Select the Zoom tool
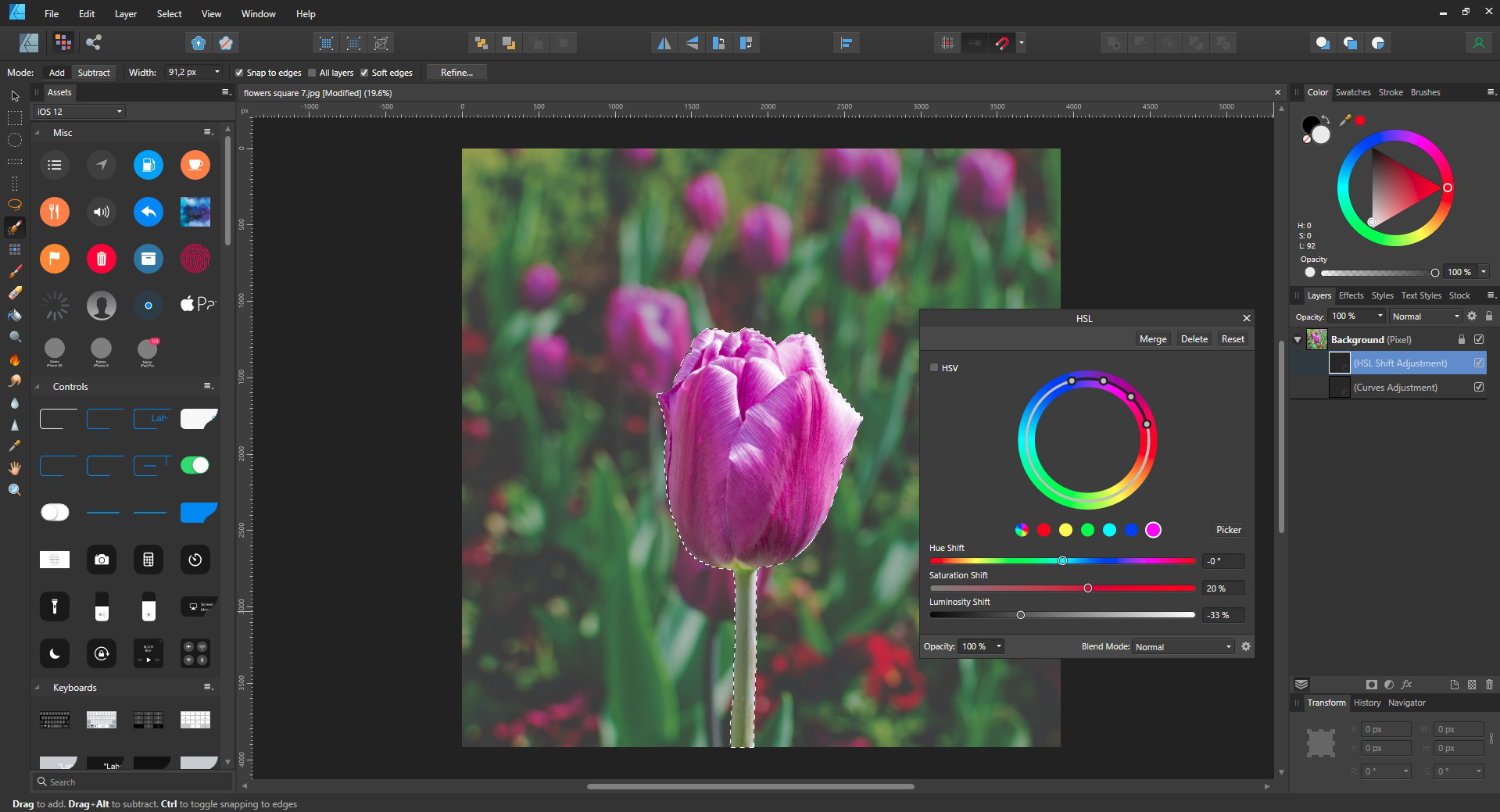 tap(15, 489)
